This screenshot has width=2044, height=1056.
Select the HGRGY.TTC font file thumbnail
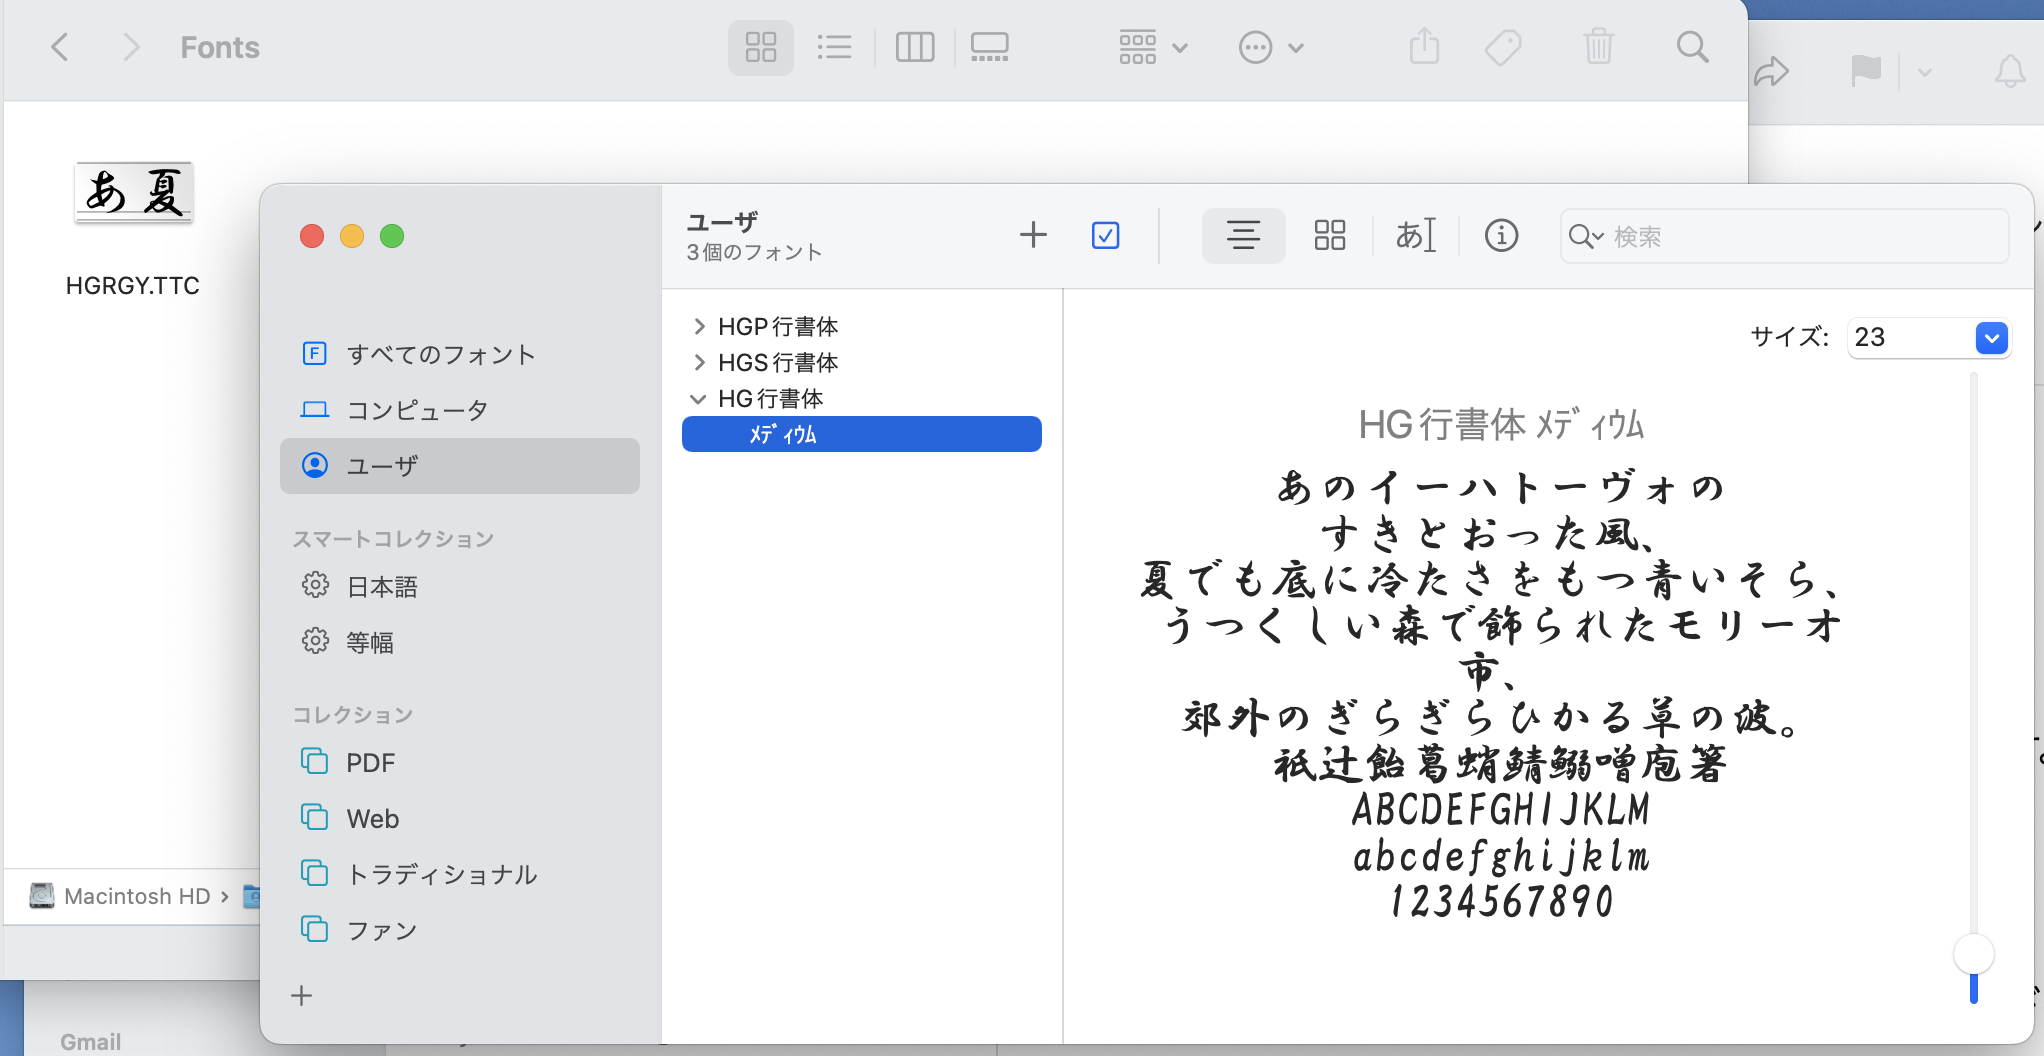(134, 192)
